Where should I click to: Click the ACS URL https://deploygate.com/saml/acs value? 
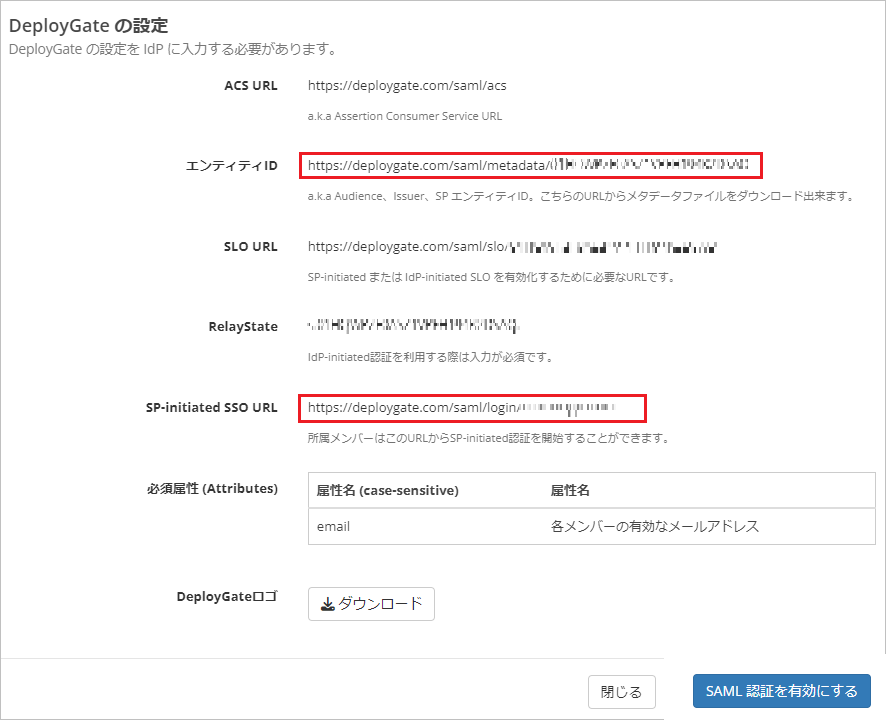[x=407, y=85]
